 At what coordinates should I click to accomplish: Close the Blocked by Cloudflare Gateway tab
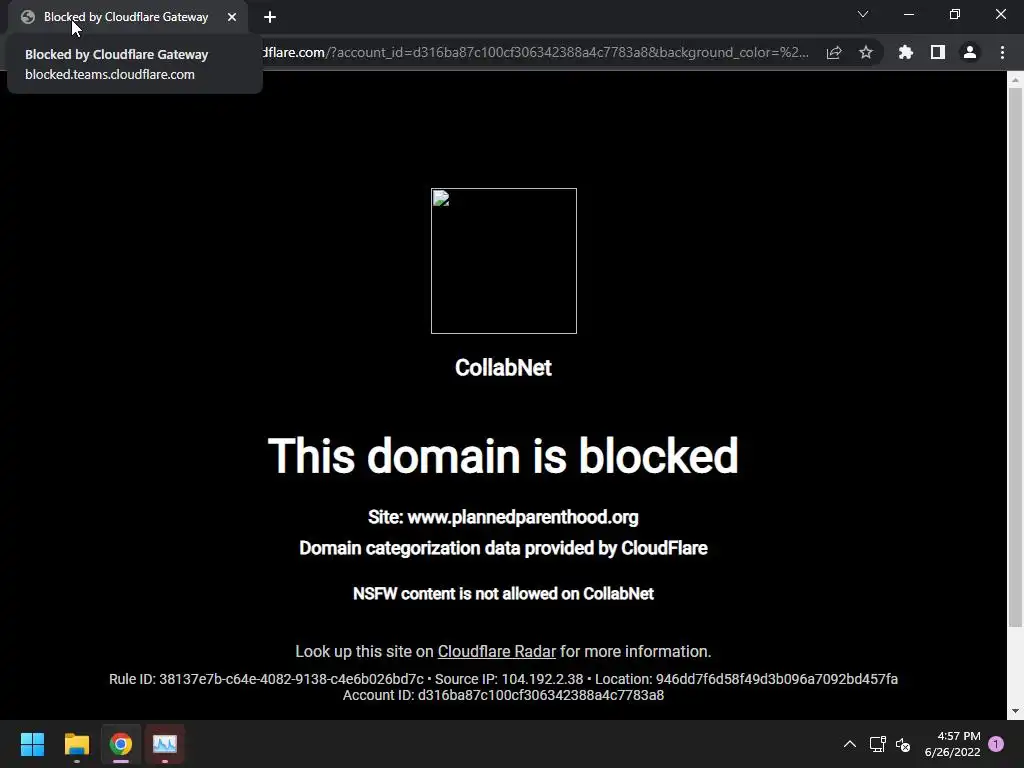[232, 17]
